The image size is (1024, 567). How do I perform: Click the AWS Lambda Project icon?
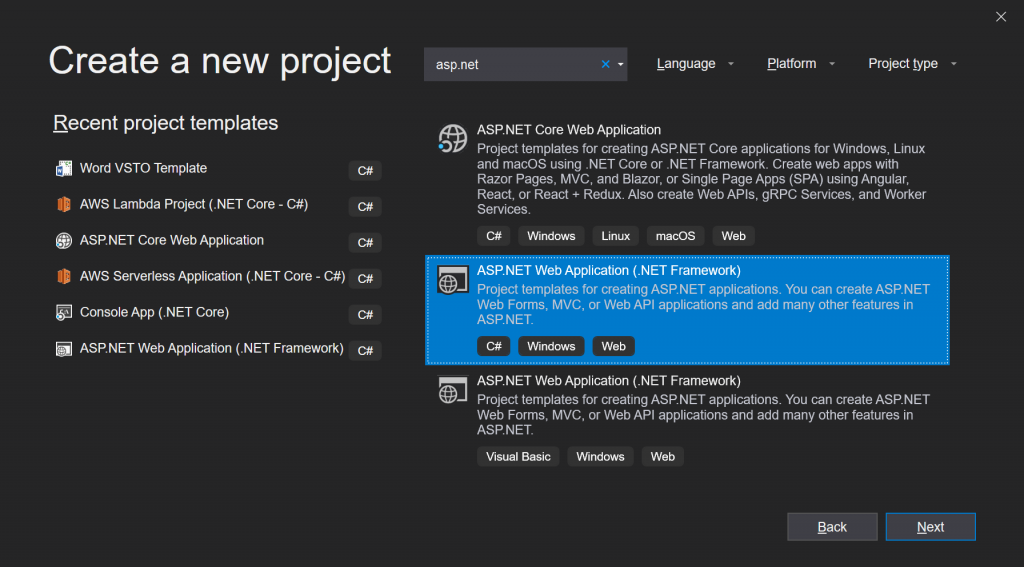(x=63, y=204)
